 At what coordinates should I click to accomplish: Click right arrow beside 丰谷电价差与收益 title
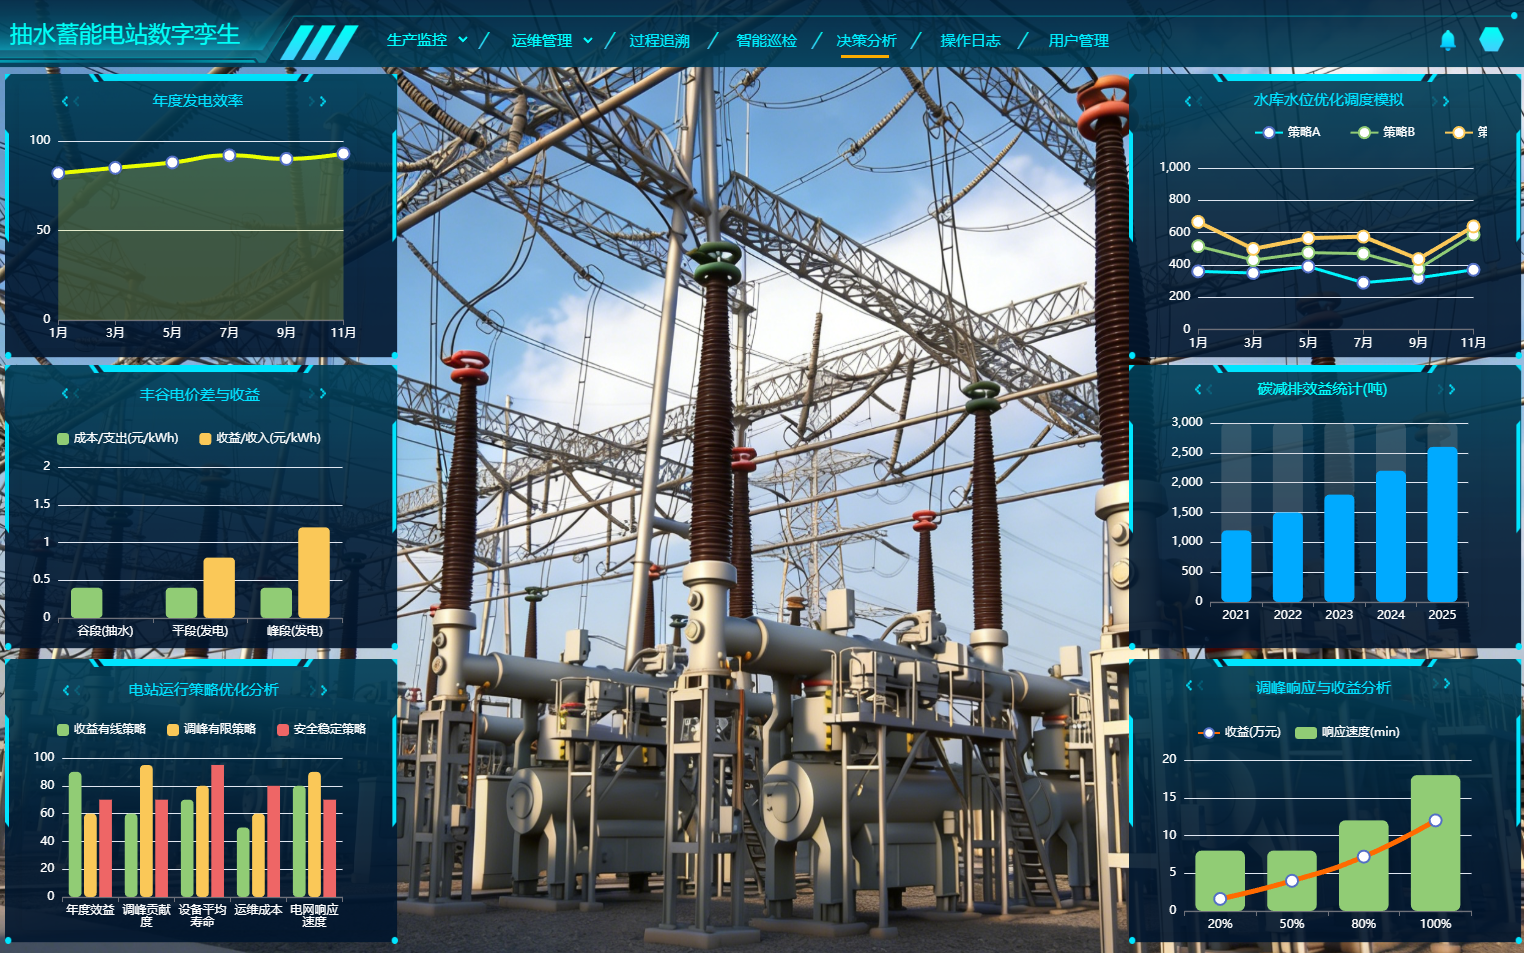(x=322, y=394)
